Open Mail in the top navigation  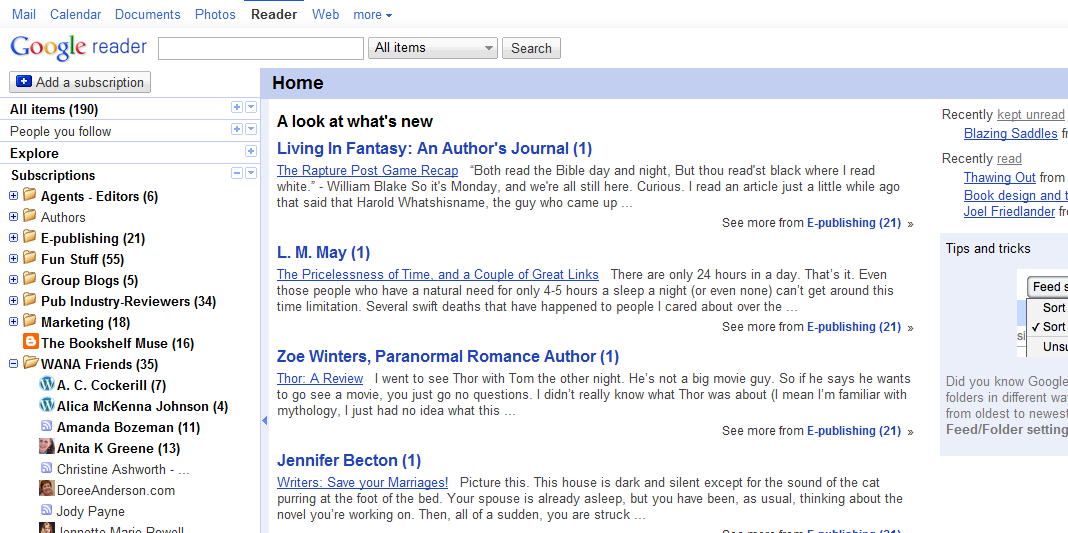point(24,14)
